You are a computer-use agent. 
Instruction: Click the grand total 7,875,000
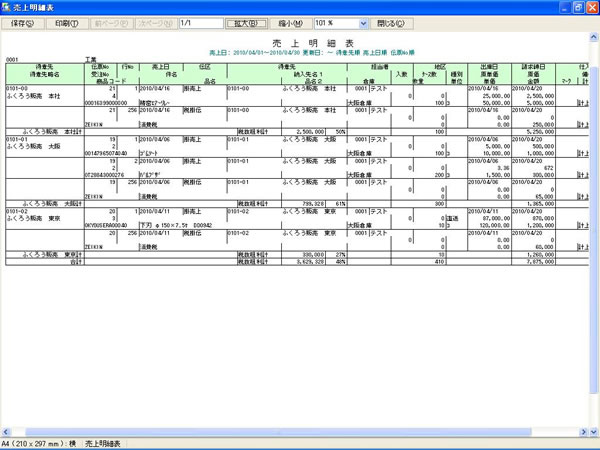pyautogui.click(x=540, y=262)
